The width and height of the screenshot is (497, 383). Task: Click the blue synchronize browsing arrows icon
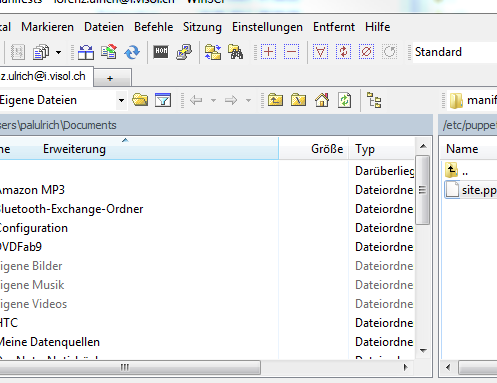pos(132,52)
